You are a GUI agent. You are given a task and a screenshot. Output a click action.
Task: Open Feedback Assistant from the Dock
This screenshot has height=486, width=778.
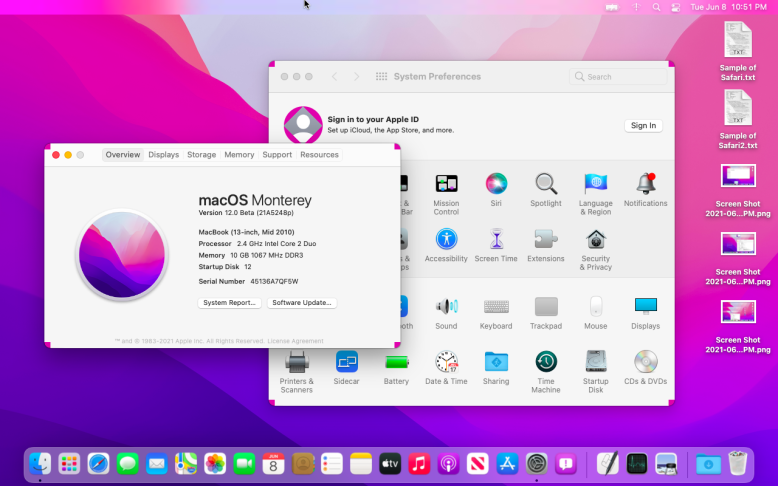coord(566,464)
